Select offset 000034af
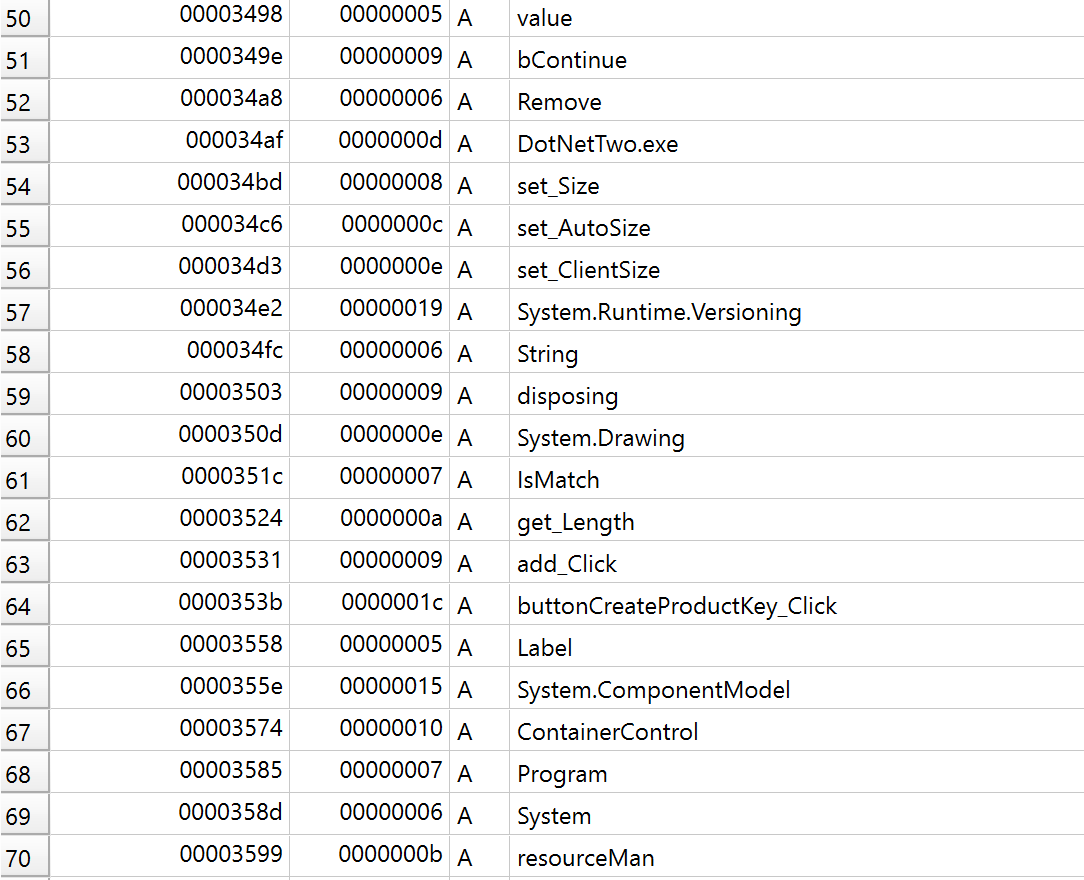This screenshot has height=880, width=1084. [234, 140]
